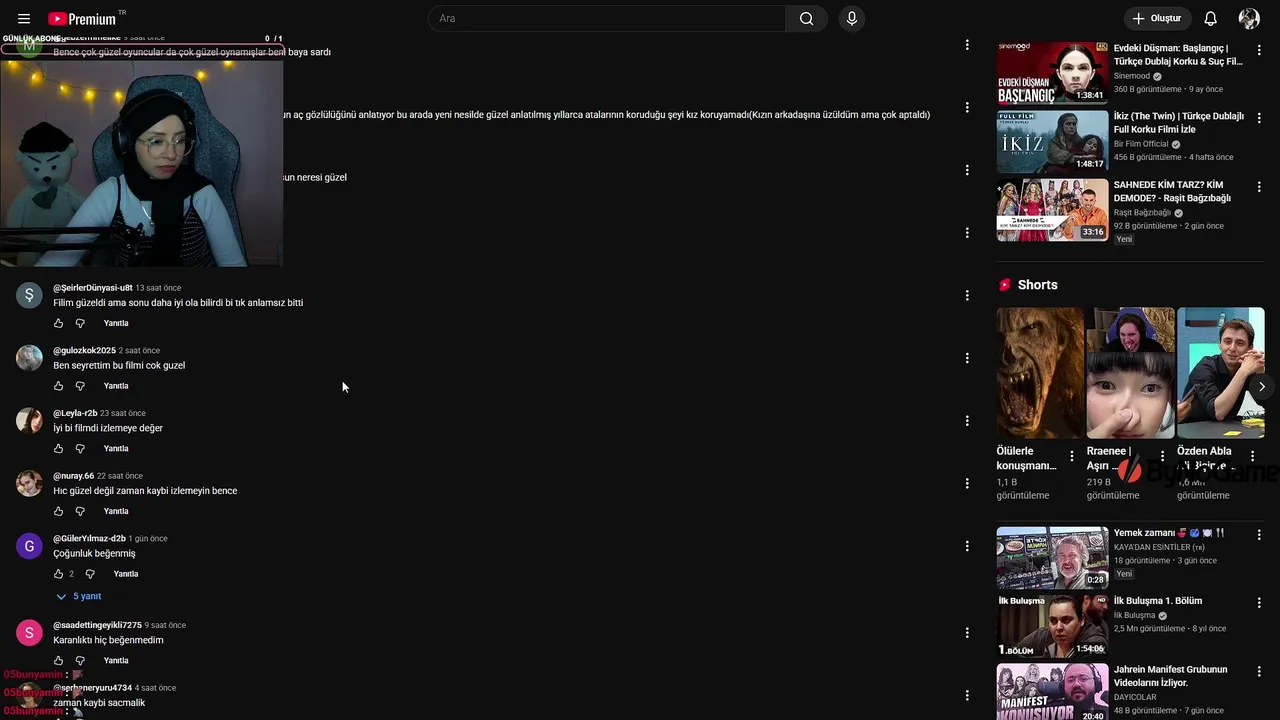
Task: Like the comment by @gulozkok2025
Action: click(x=58, y=386)
